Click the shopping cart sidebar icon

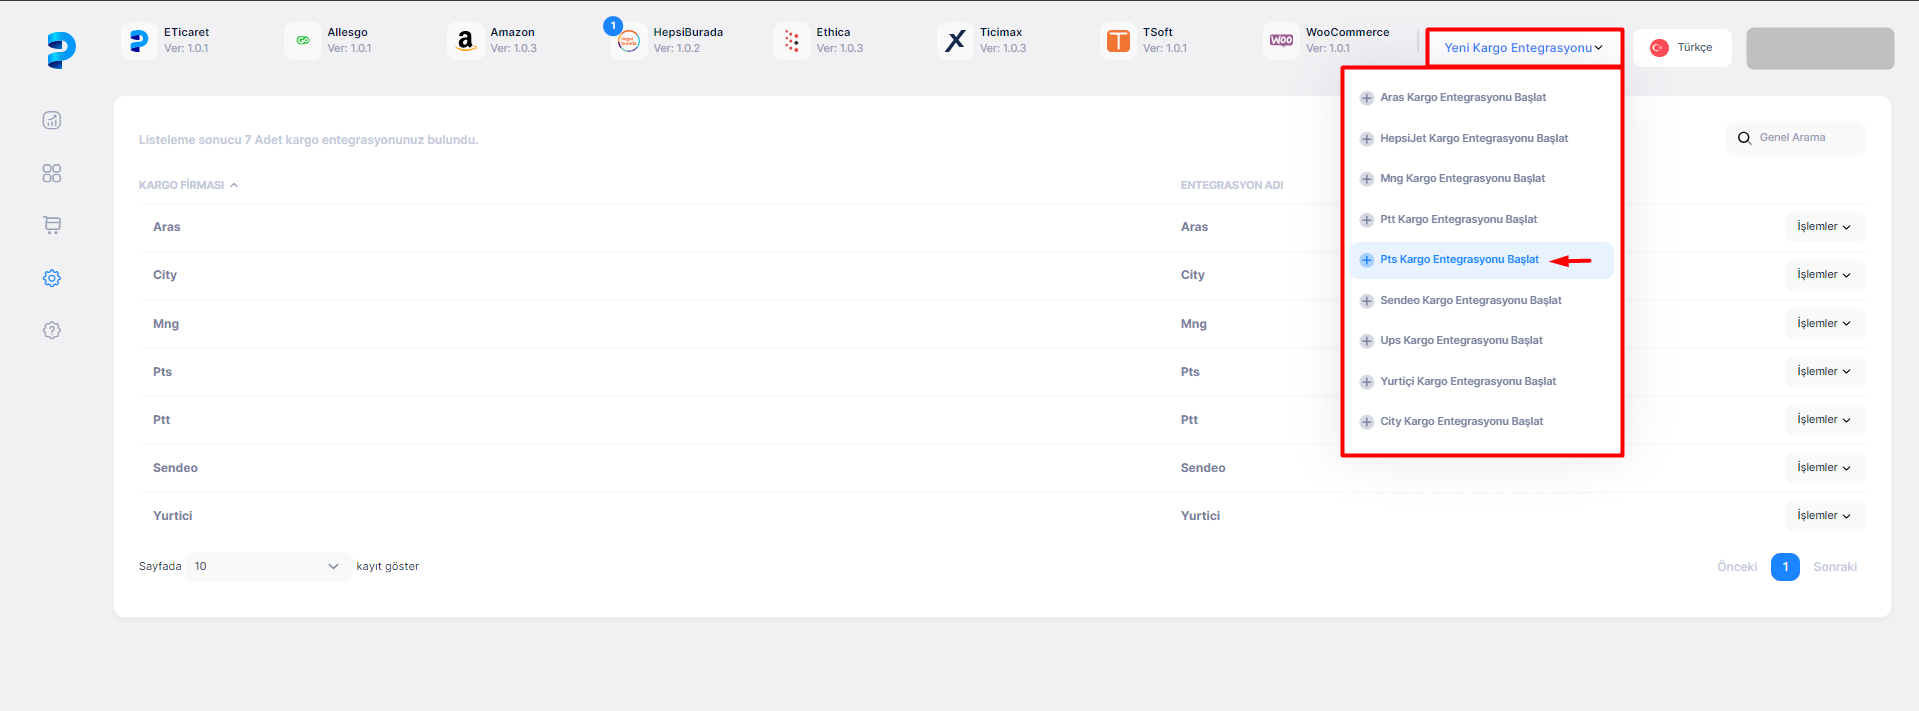[x=52, y=225]
